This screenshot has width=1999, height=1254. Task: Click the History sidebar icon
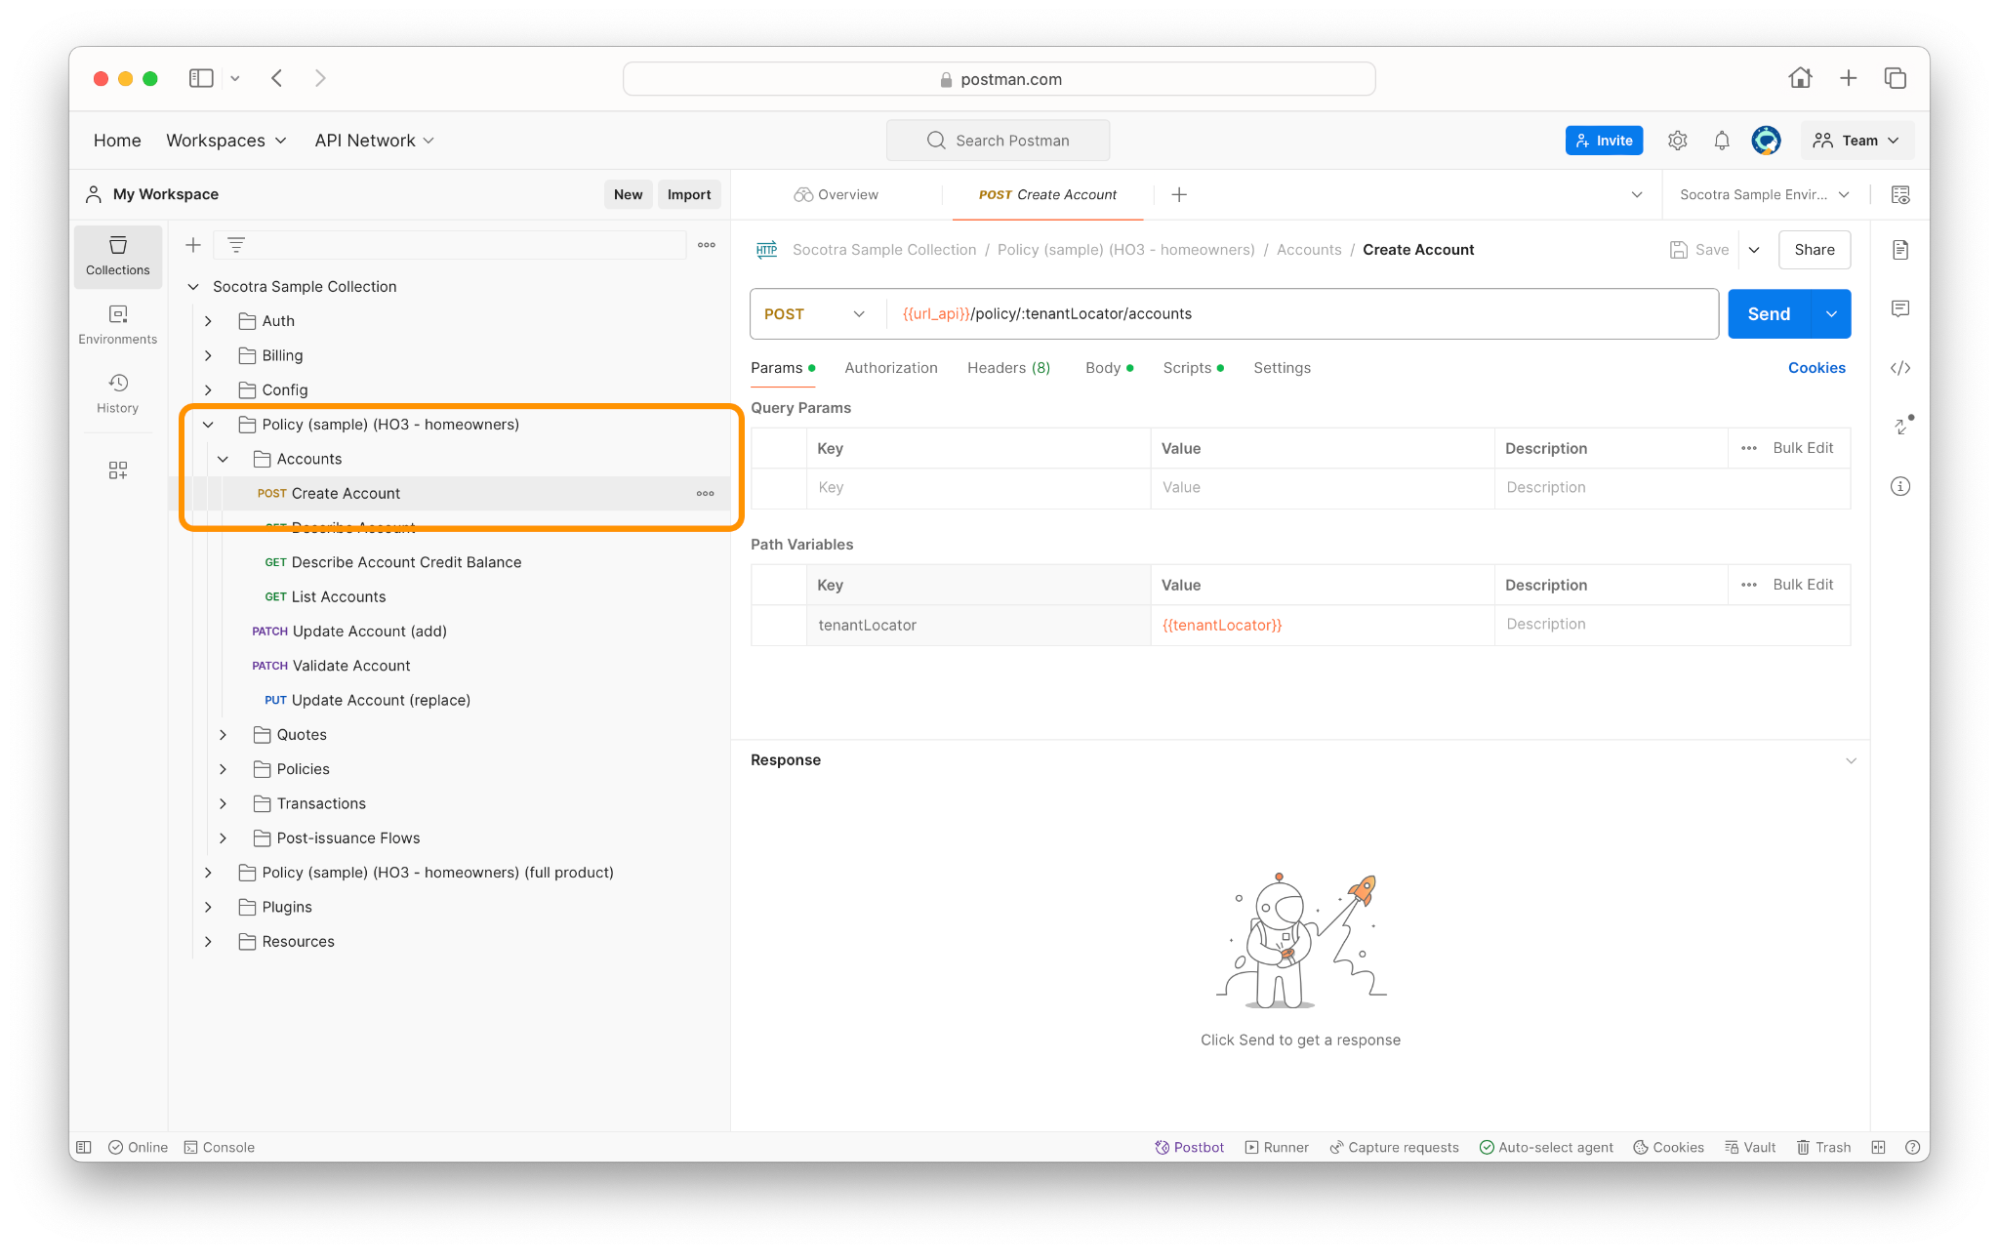click(118, 383)
